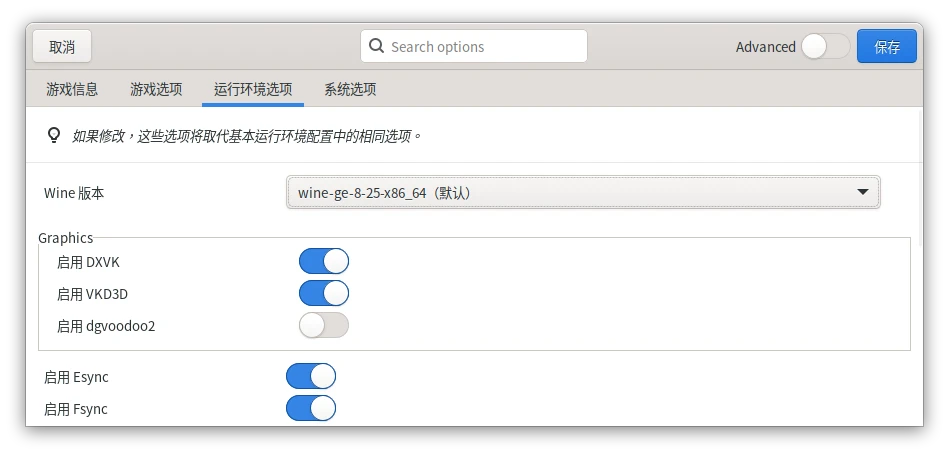Click the Wine version dropdown arrow
This screenshot has width=949, height=455.
(x=863, y=193)
